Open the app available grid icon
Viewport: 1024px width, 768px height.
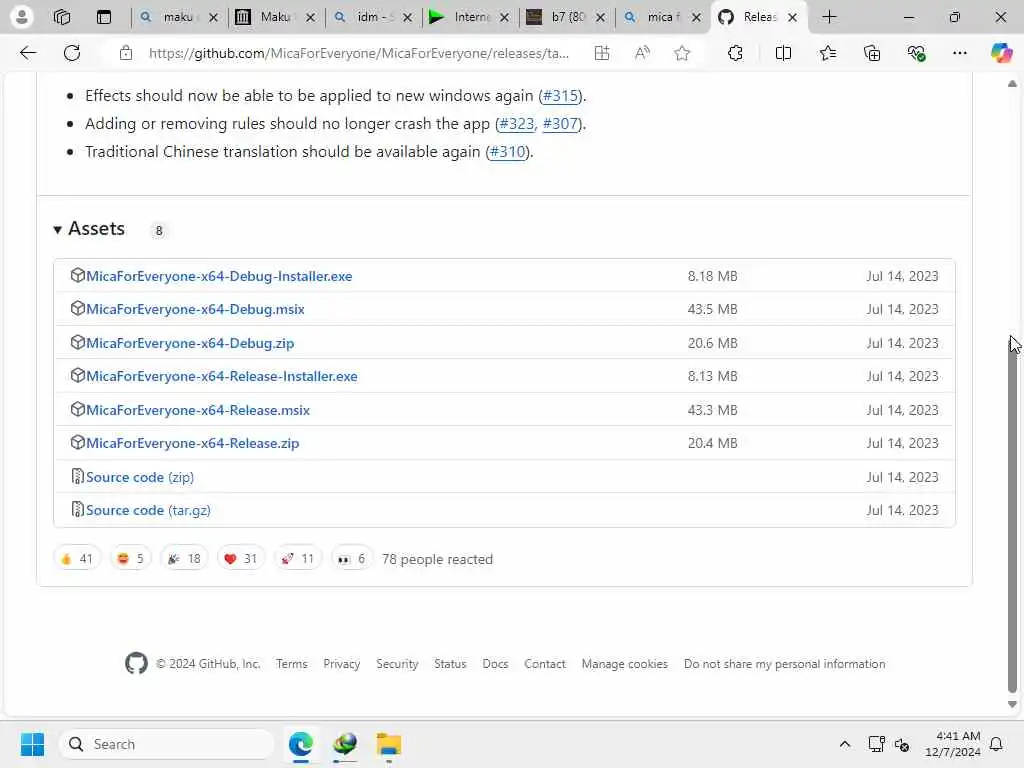pyautogui.click(x=601, y=53)
